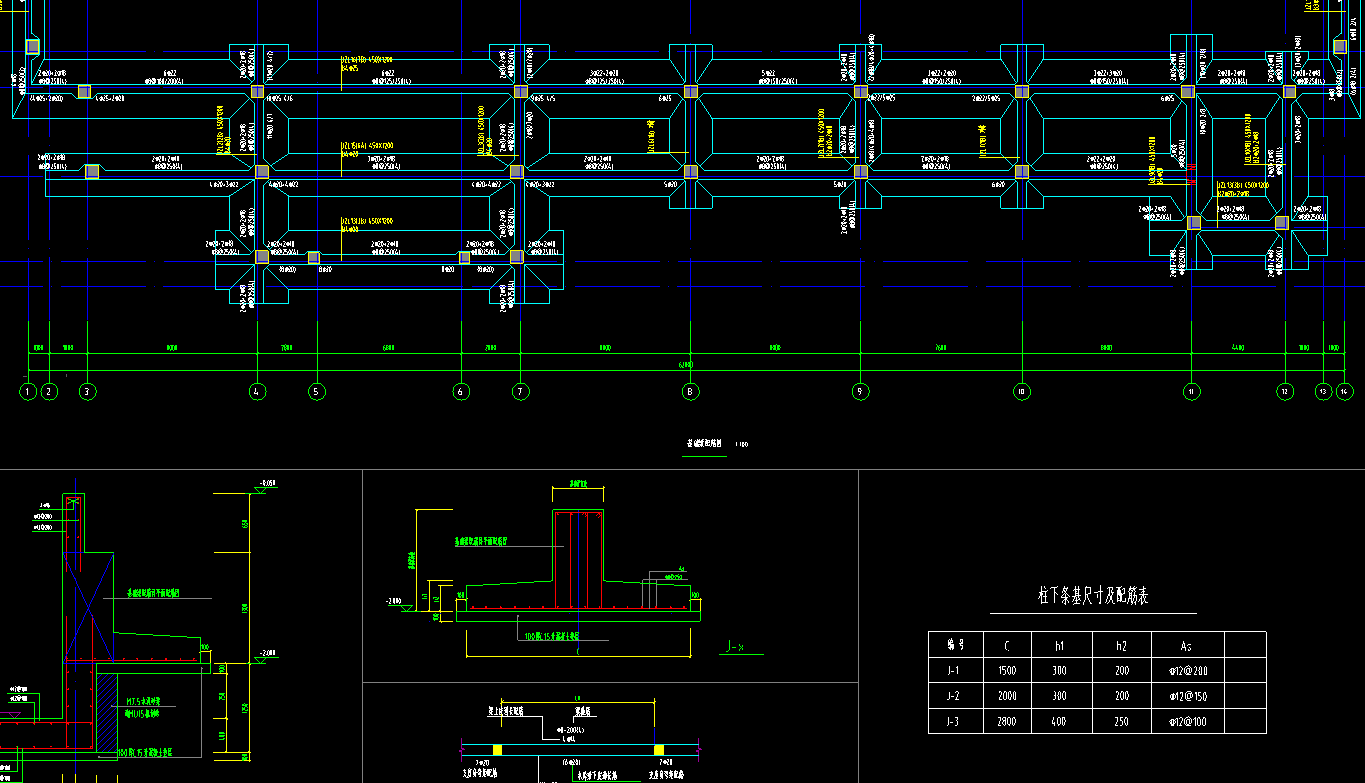Click the Φ12@150 rebar cell
Image resolution: width=1365 pixels, height=783 pixels.
click(x=1188, y=696)
